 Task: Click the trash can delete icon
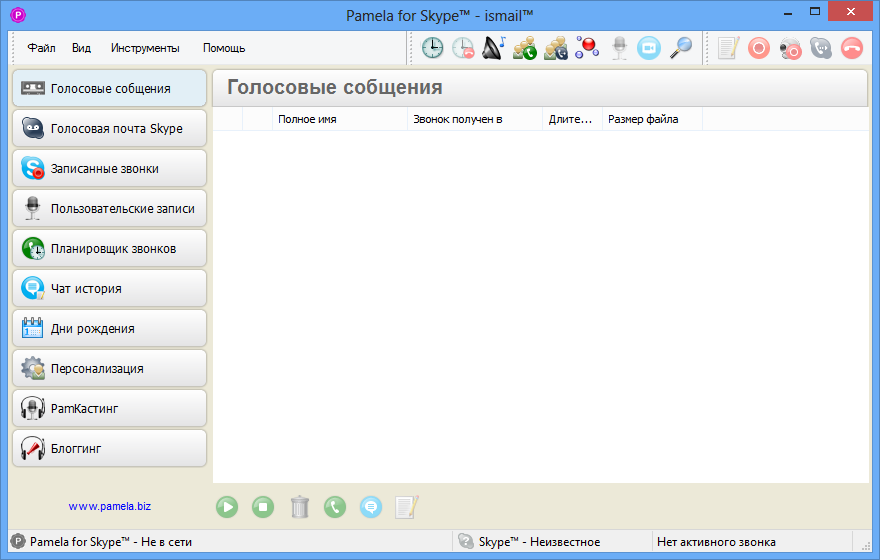300,507
